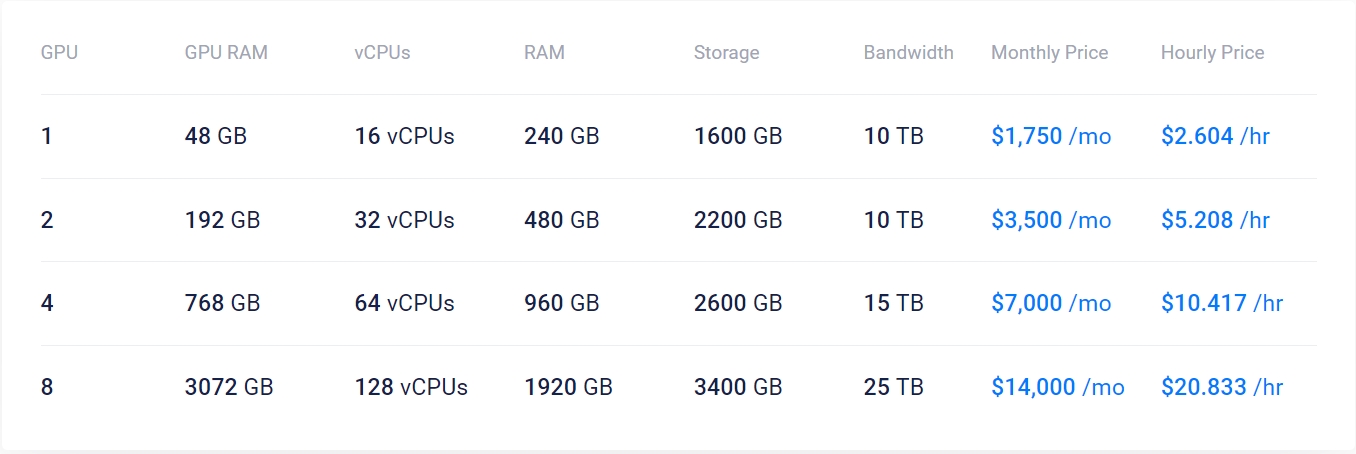Select the 960 GB RAM cell
Viewport: 1356px width, 454px height.
561,303
